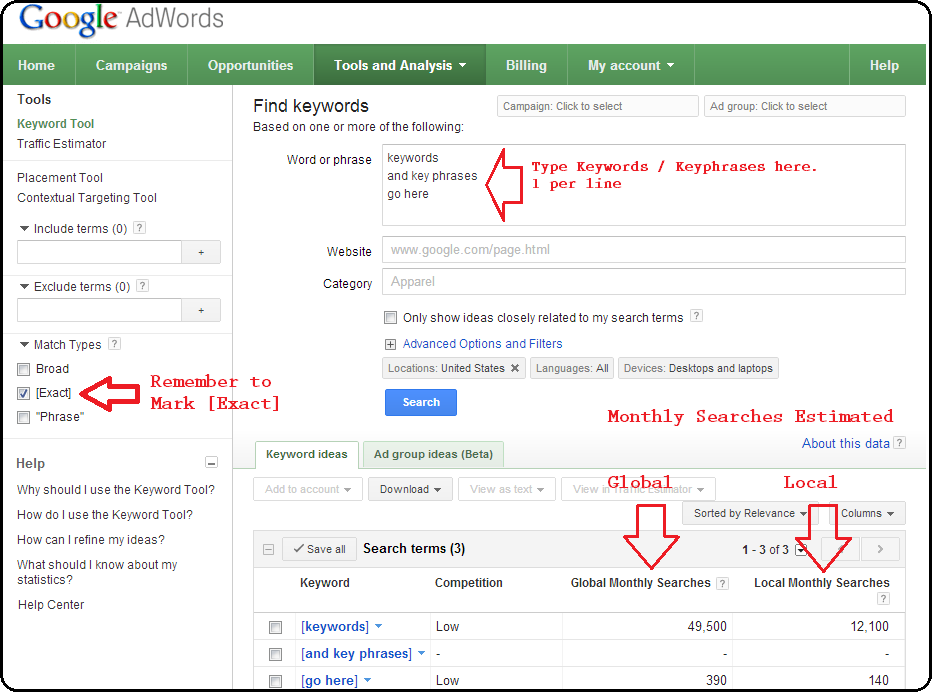Open the Keyword Tool link

[56, 124]
